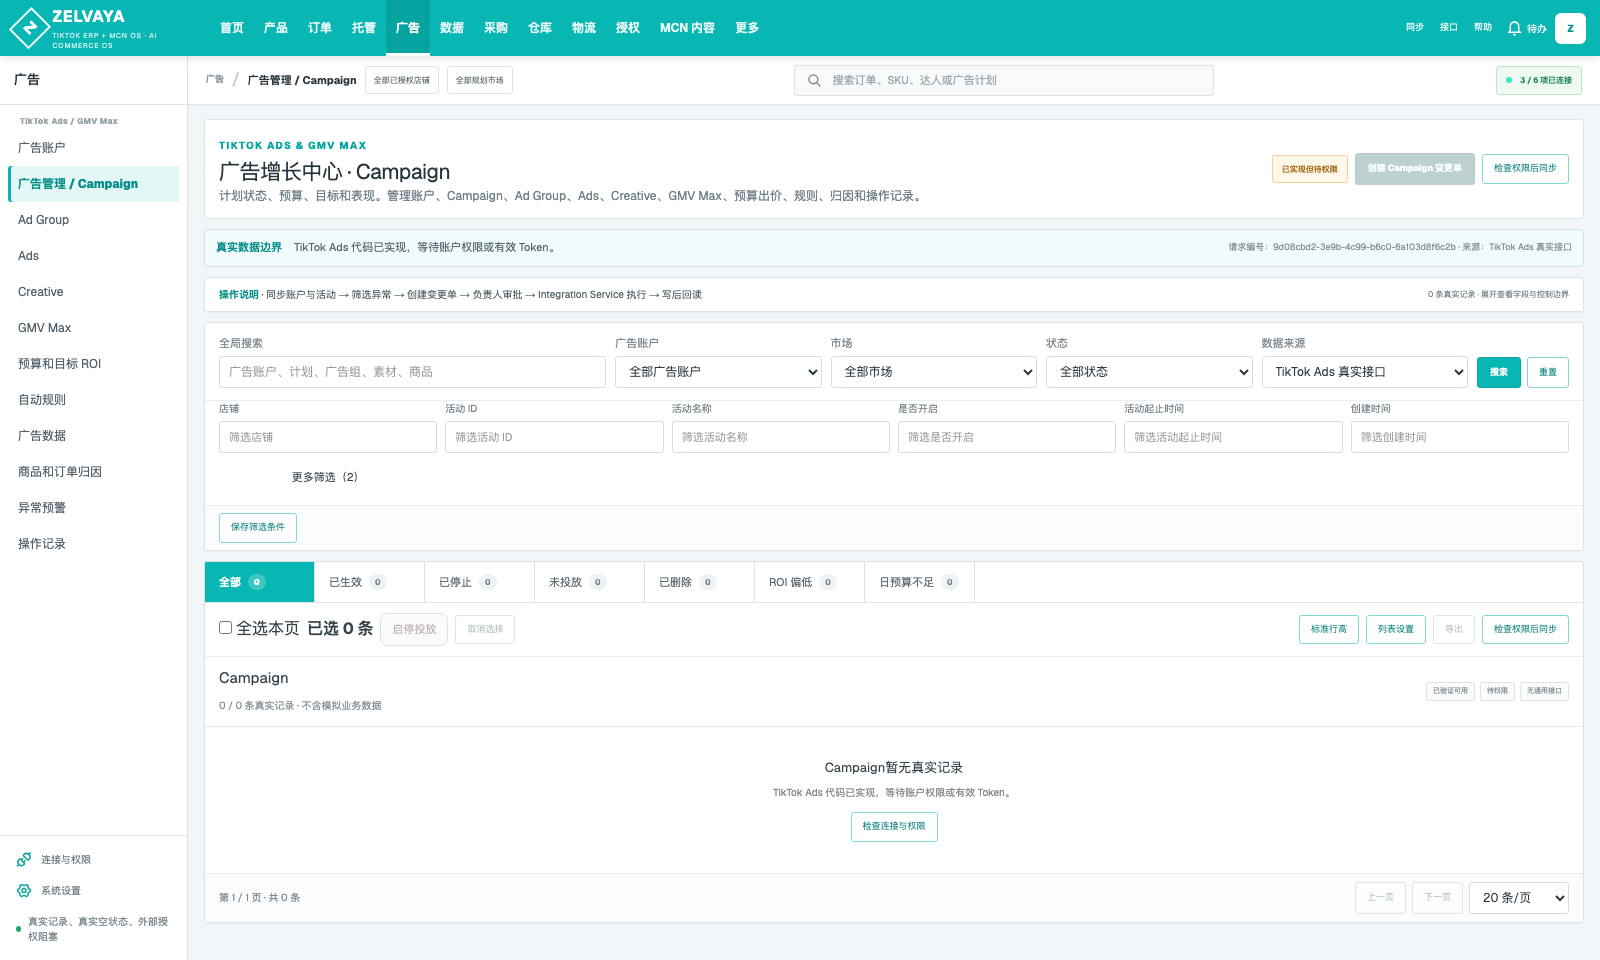The image size is (1600, 960).
Task: Change the 20 条/页 page size dropdown
Action: (x=1519, y=898)
